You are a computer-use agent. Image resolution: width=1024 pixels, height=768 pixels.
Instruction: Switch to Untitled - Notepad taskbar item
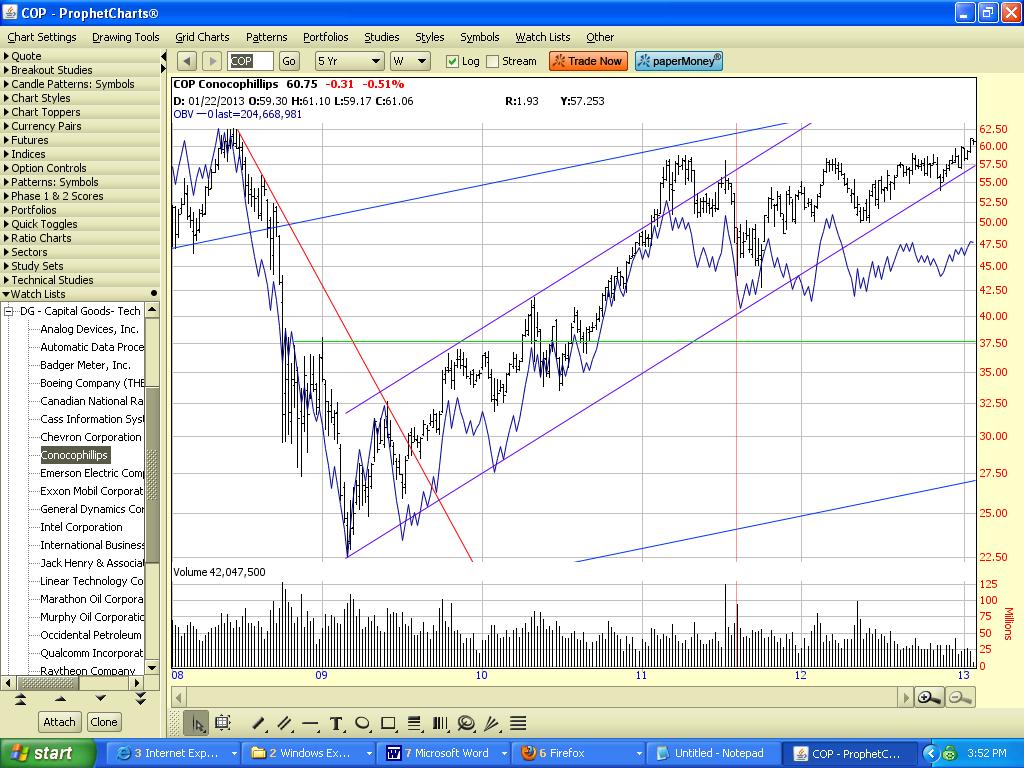711,753
